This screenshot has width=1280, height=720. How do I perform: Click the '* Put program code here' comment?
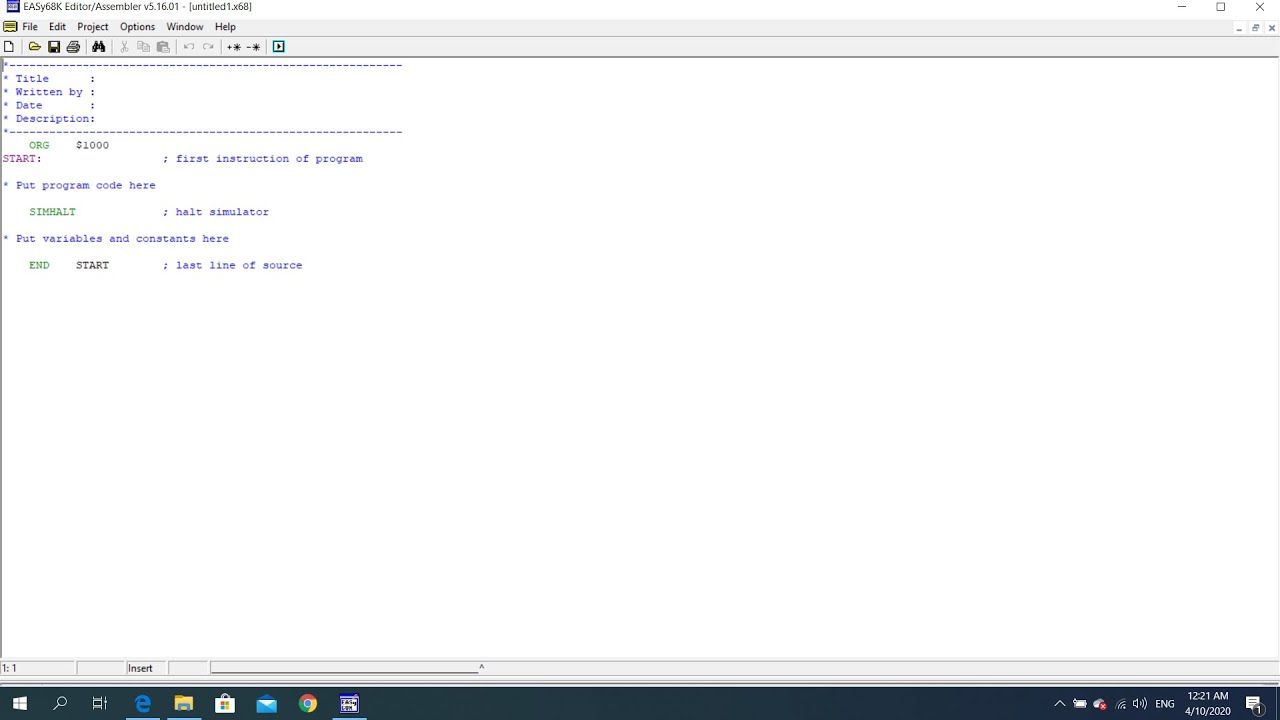[x=79, y=185]
